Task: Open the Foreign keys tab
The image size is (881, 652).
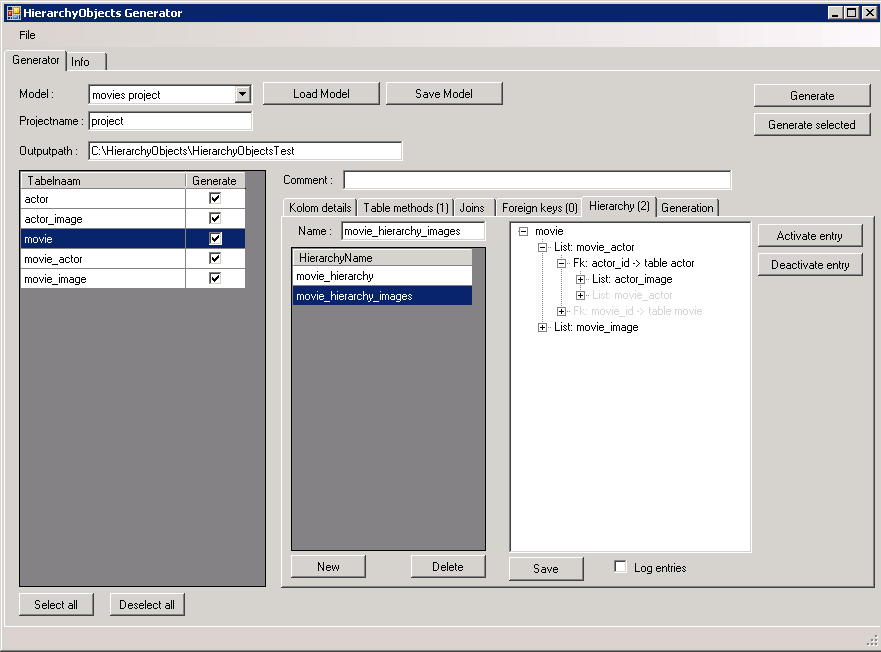Action: click(x=539, y=208)
